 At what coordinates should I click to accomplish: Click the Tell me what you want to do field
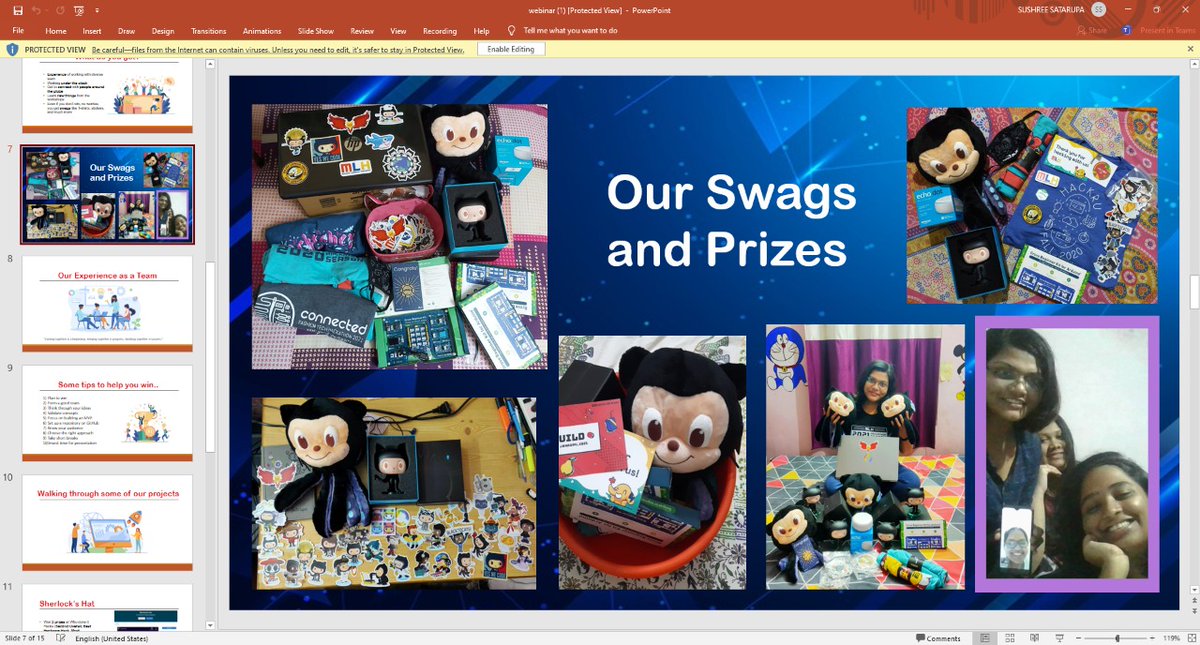click(570, 31)
